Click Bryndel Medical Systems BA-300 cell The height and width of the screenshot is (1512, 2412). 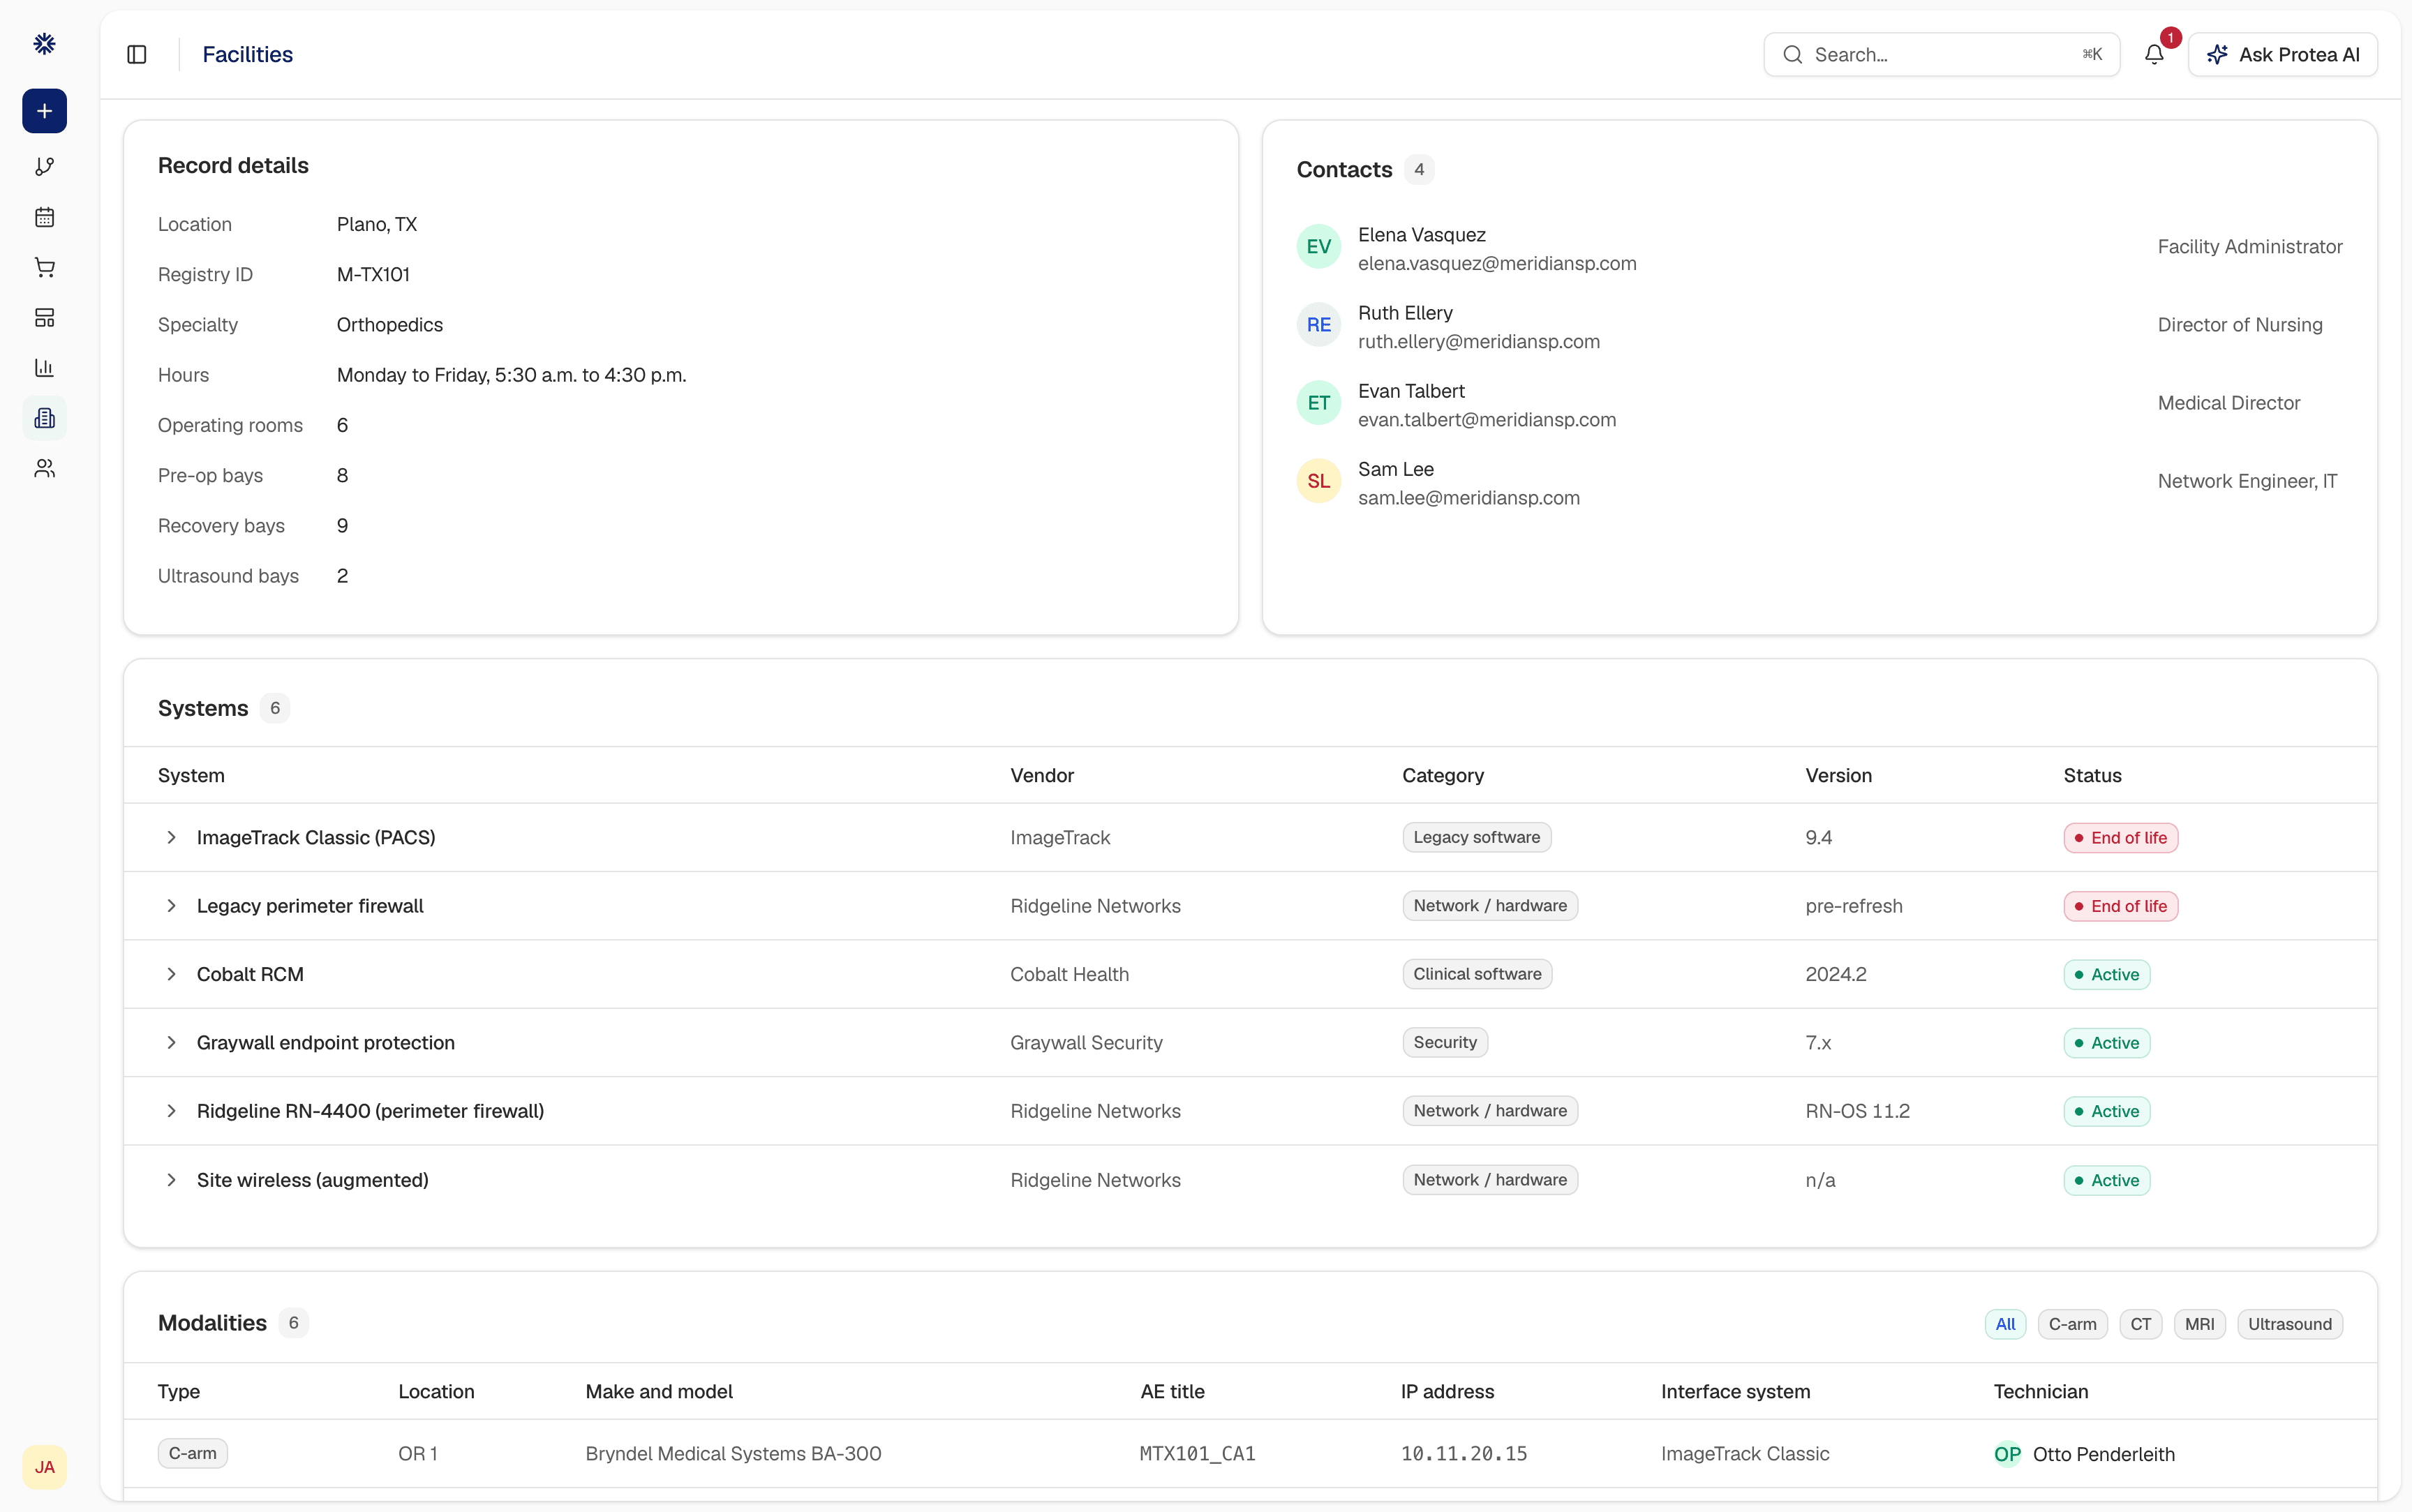733,1454
